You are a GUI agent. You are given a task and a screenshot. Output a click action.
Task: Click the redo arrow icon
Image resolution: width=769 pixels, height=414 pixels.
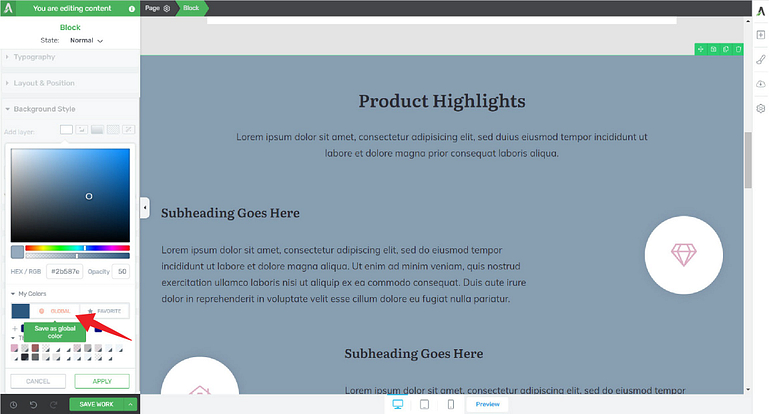53,405
